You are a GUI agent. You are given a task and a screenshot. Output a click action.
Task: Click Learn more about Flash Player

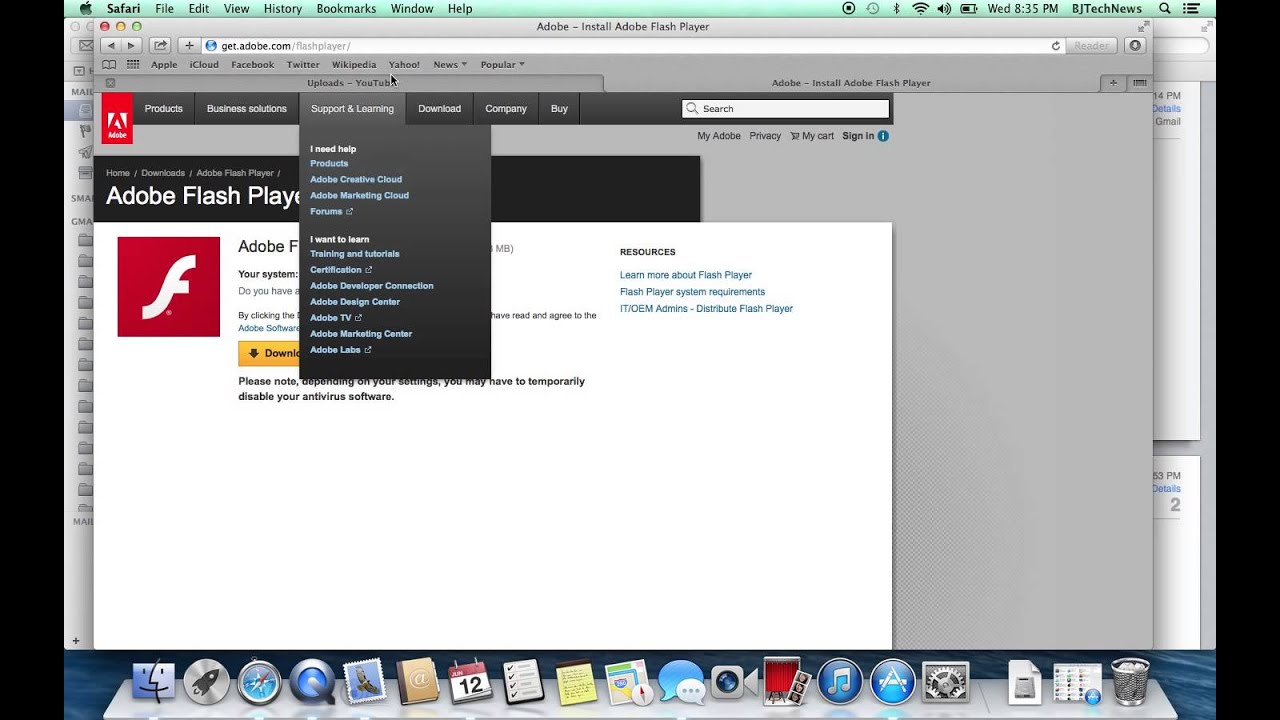(686, 275)
